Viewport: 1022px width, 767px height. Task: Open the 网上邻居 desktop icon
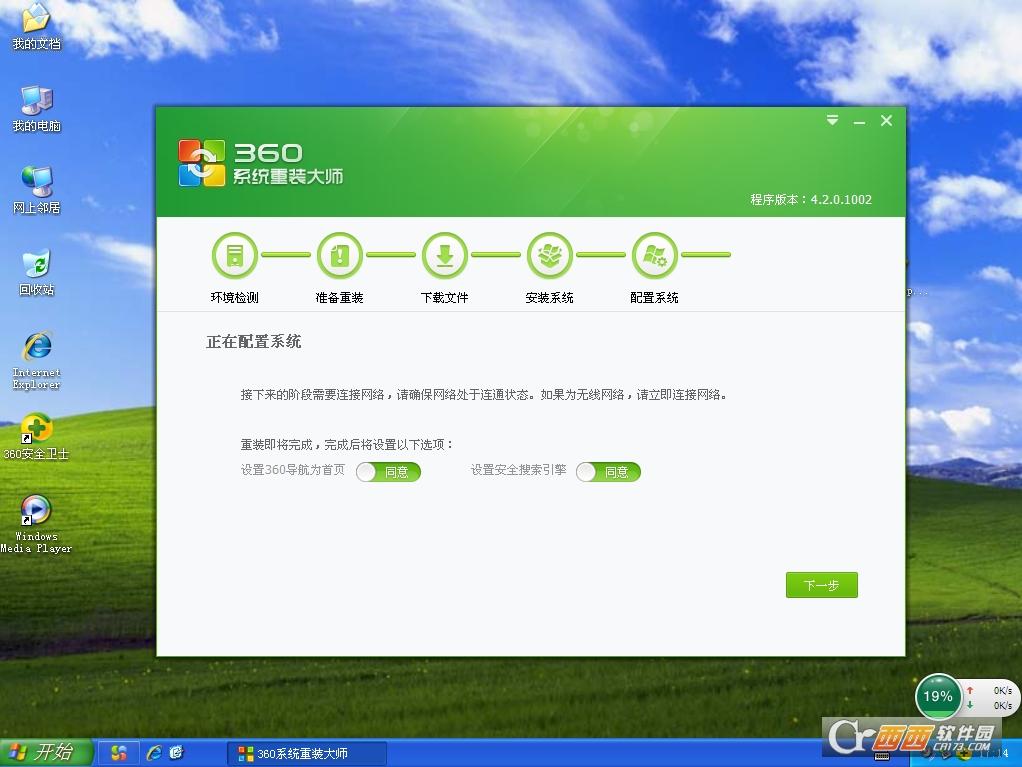tap(36, 190)
